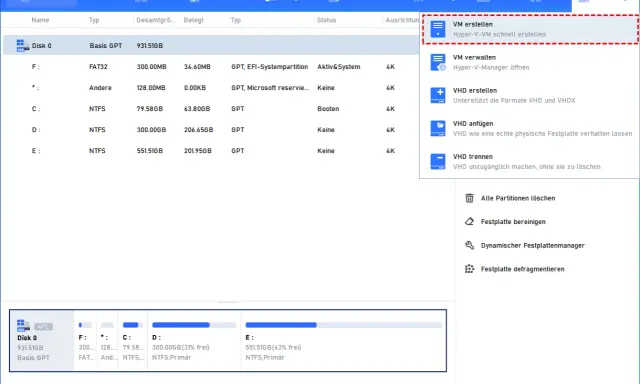The image size is (640, 384).
Task: Click the VHD anfügen icon
Action: click(x=438, y=129)
